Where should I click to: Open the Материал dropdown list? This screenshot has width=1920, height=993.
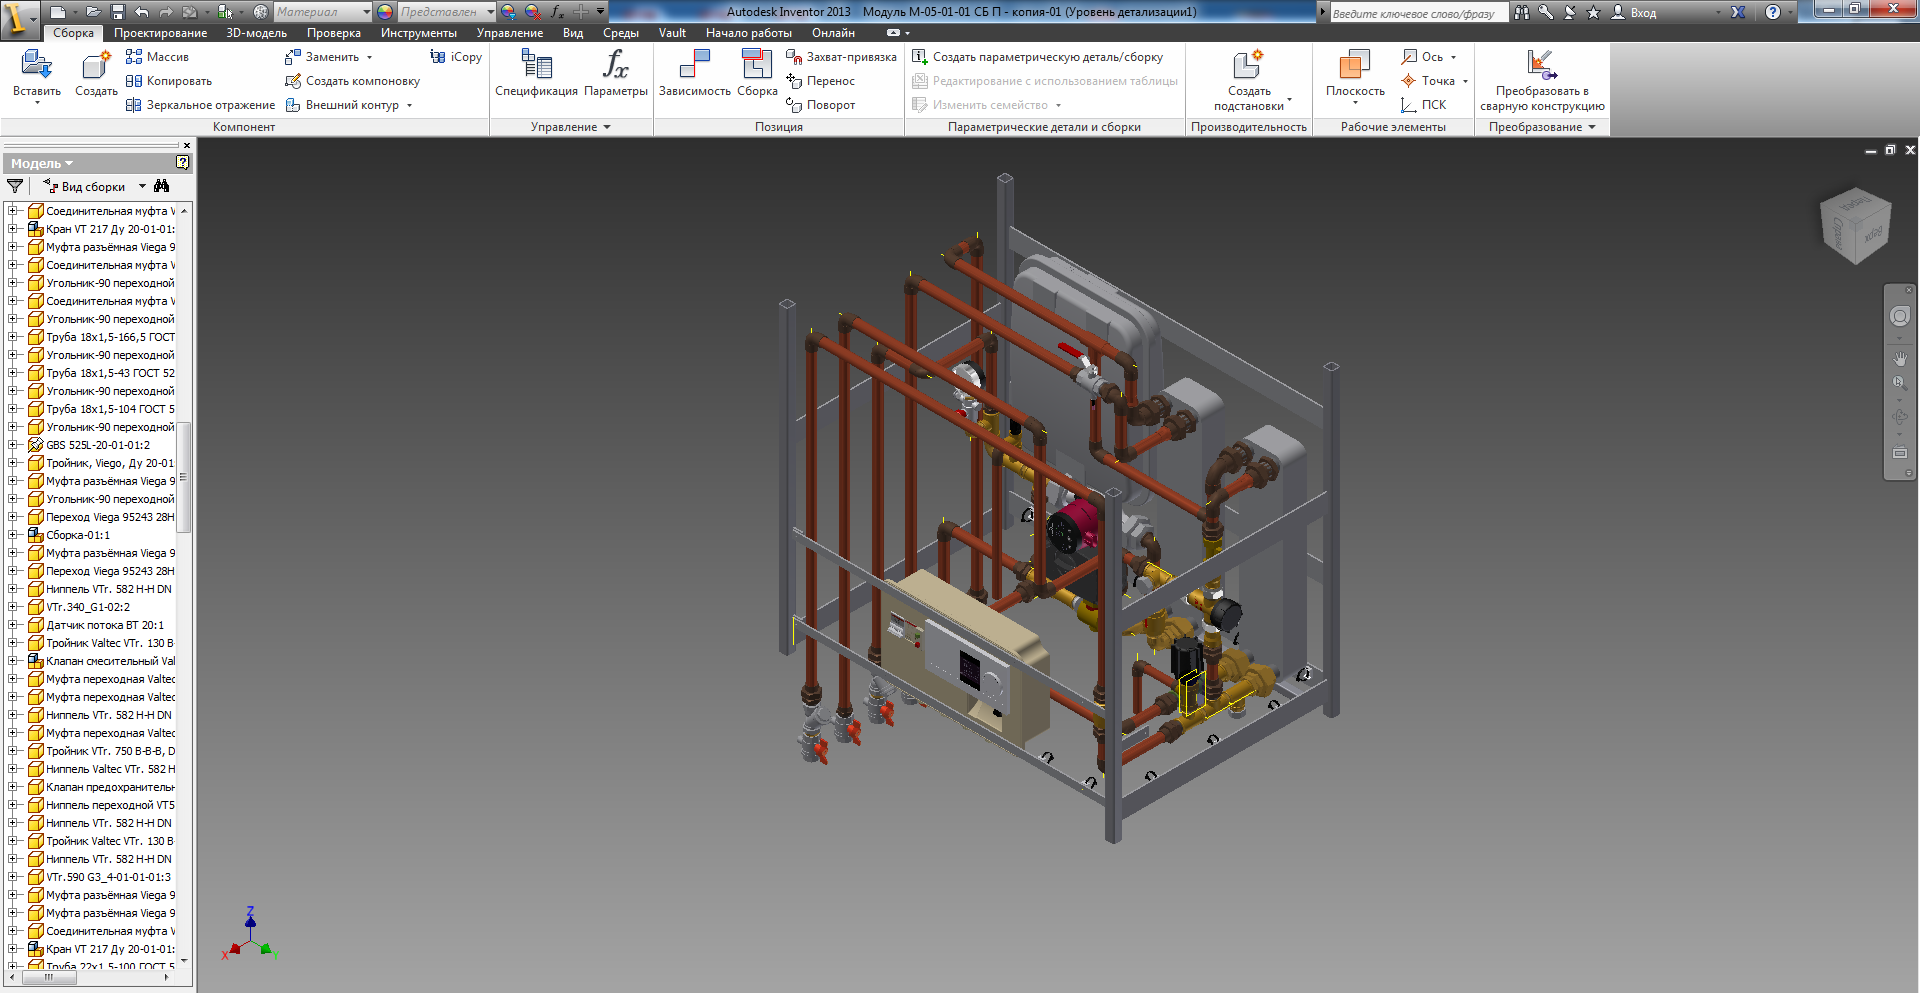(366, 12)
